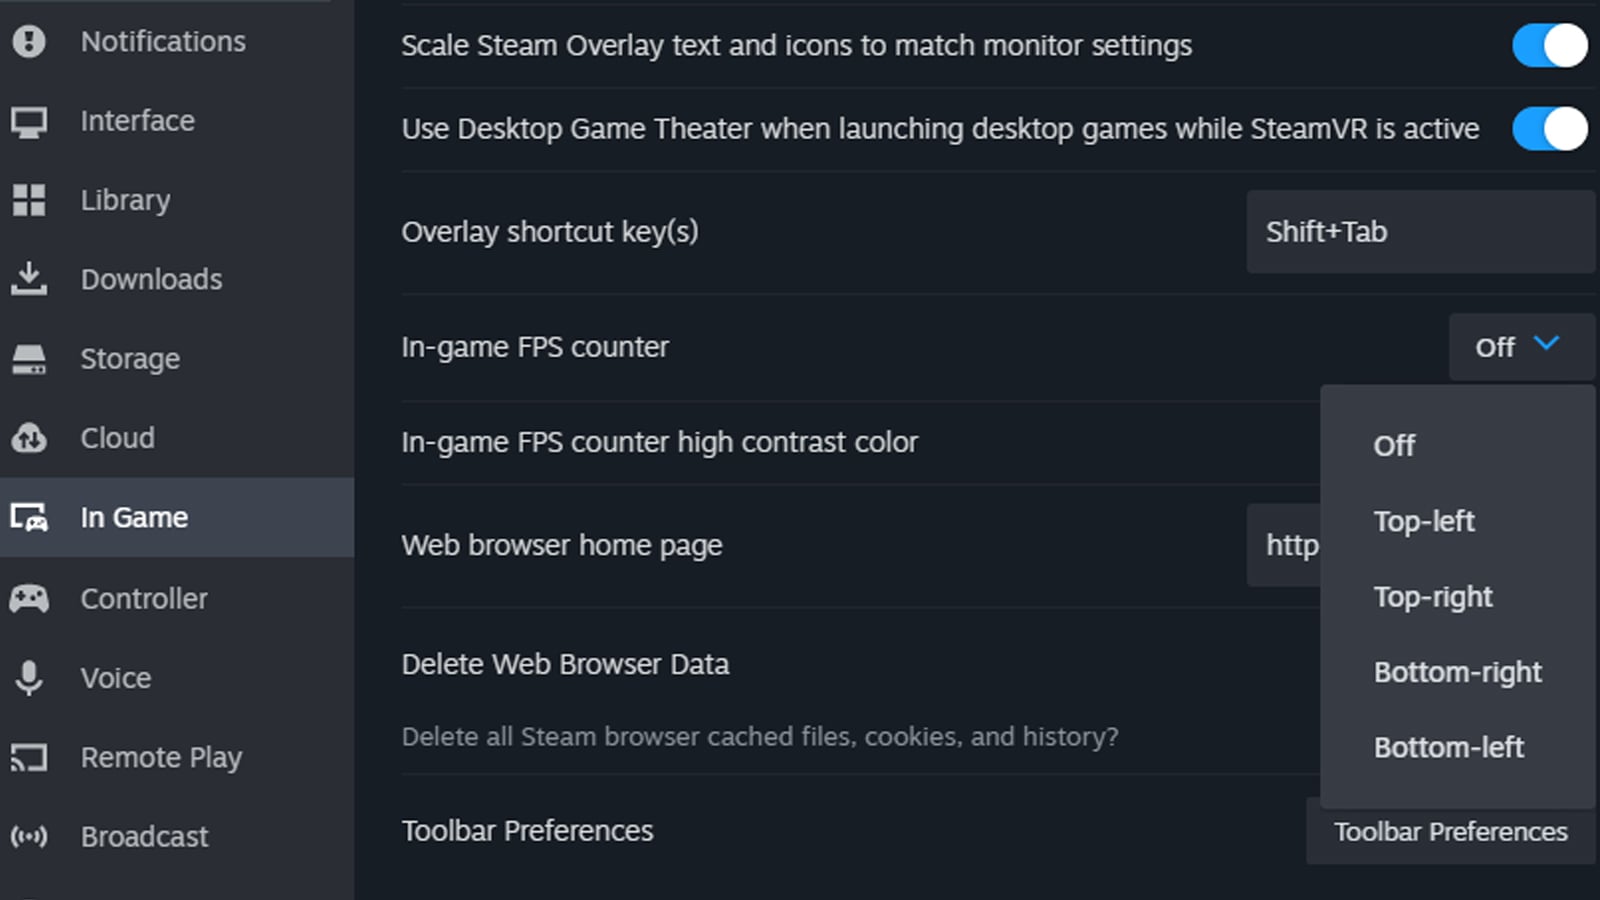Select Bottom-left from the position menu
The width and height of the screenshot is (1600, 900).
tap(1448, 746)
